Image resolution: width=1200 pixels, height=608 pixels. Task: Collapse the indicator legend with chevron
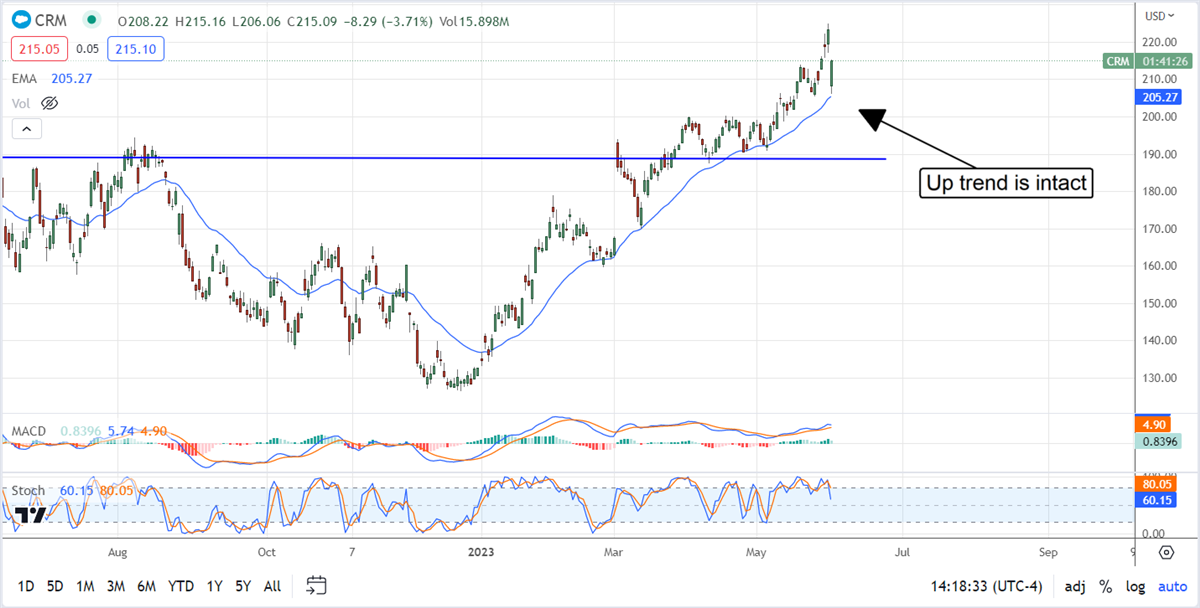[26, 128]
